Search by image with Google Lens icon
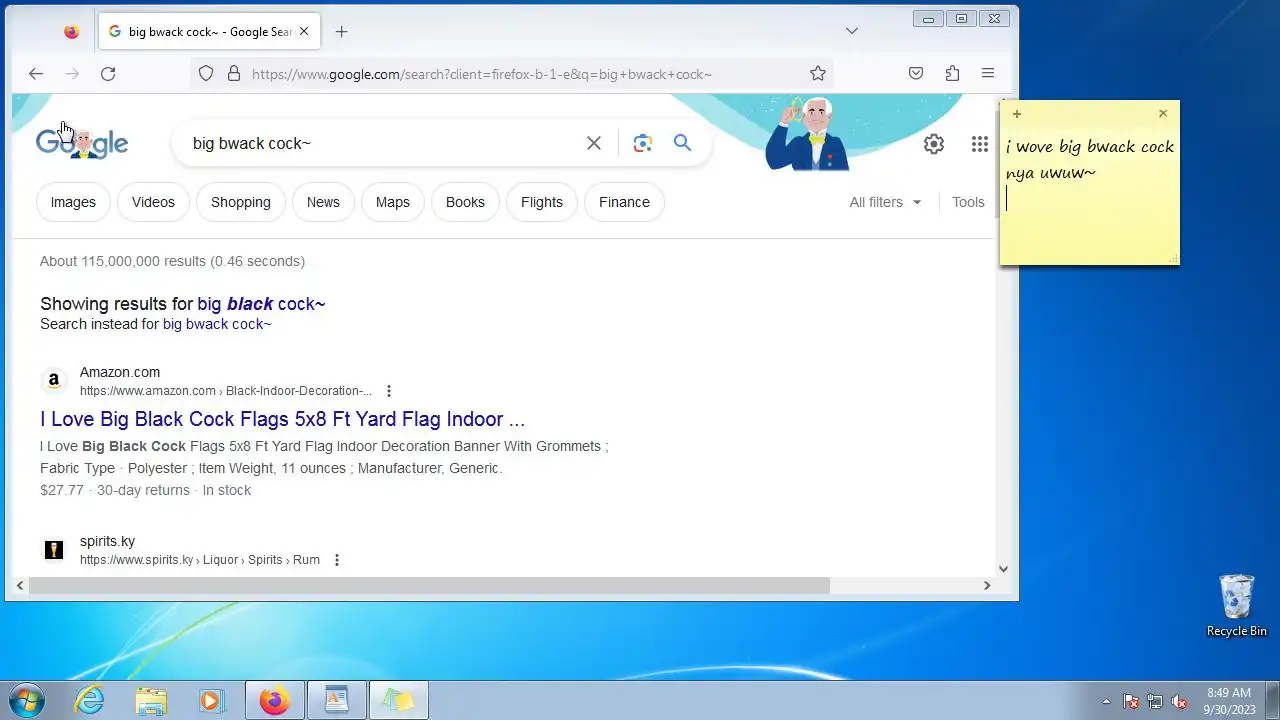This screenshot has height=720, width=1280. (x=643, y=143)
